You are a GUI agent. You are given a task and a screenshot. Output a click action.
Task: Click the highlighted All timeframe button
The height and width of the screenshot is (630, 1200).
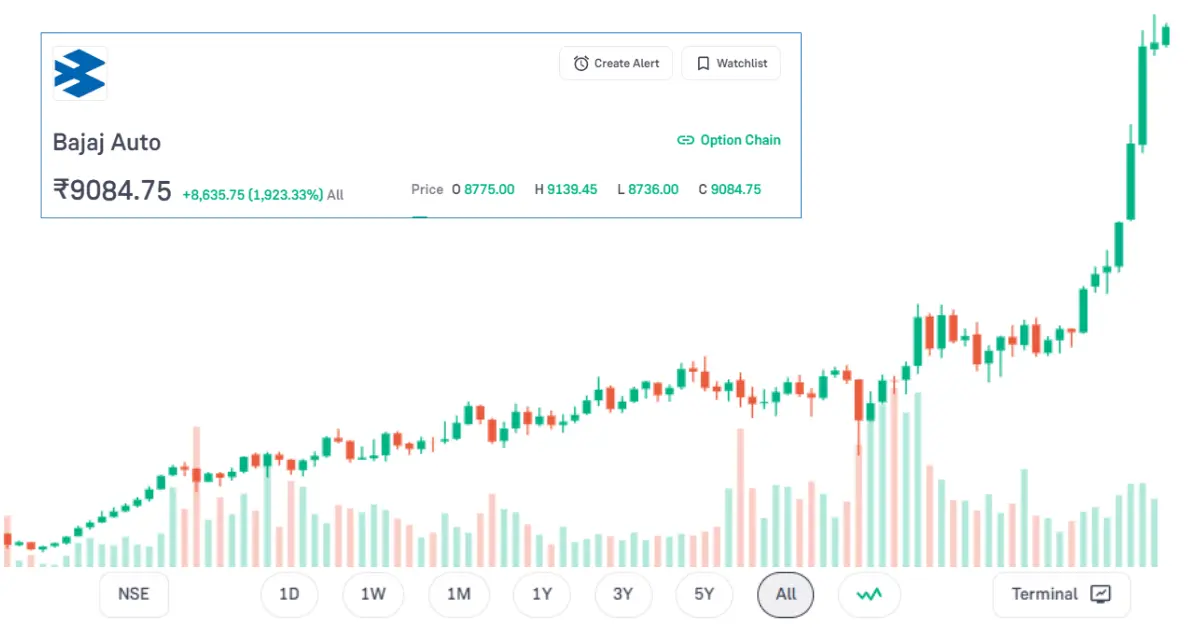785,594
